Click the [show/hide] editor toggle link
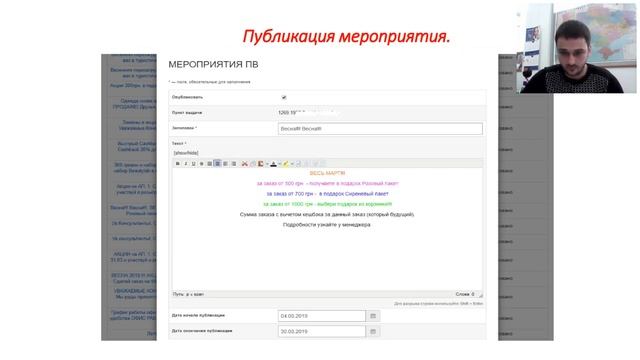 point(186,153)
